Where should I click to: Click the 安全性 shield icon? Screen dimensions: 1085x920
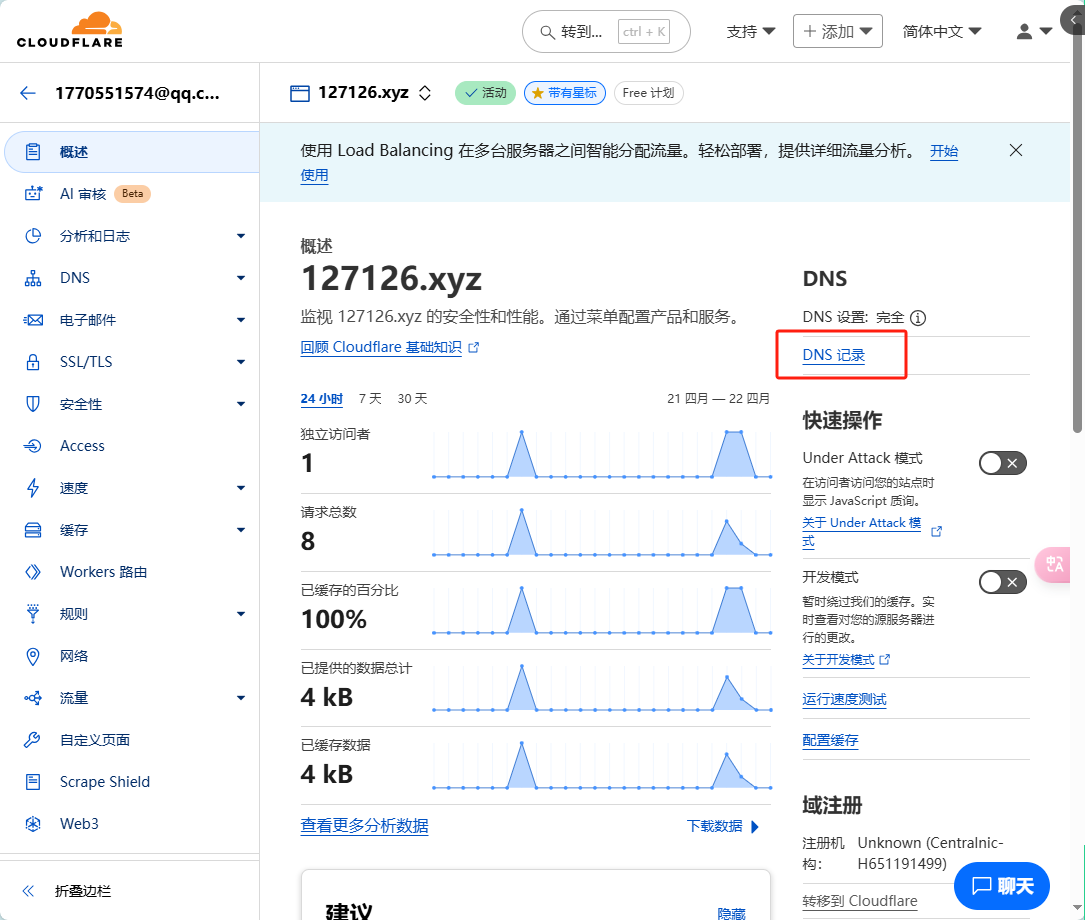(x=33, y=404)
